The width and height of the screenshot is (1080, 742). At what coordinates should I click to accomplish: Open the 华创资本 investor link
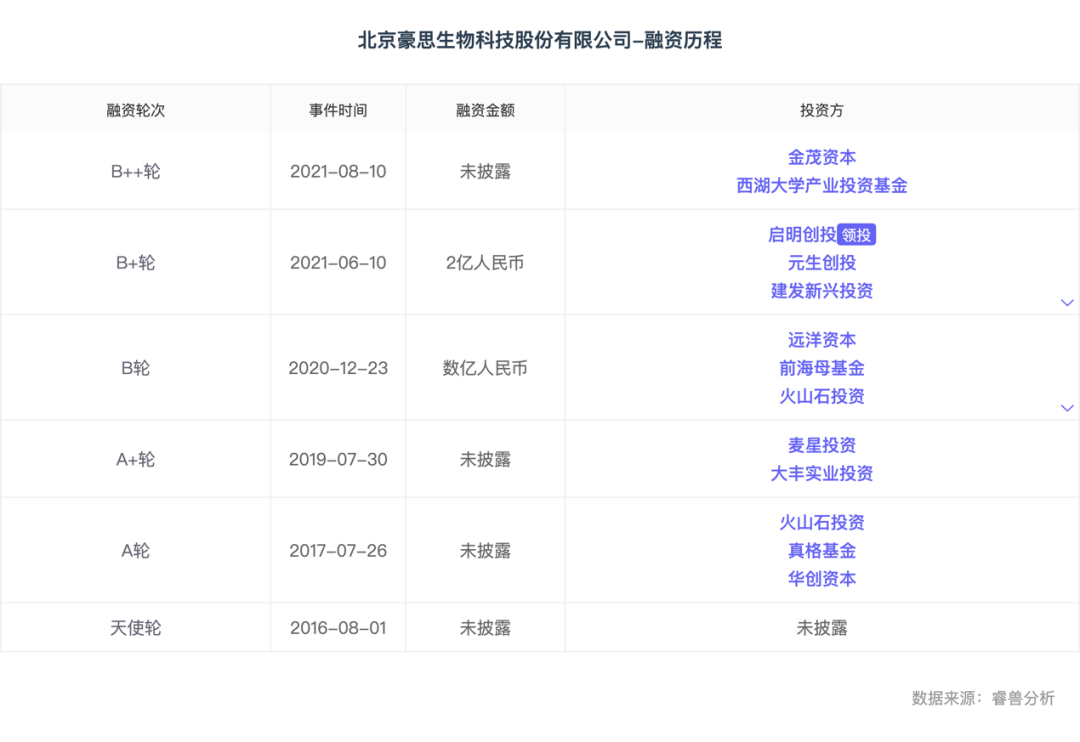[822, 579]
